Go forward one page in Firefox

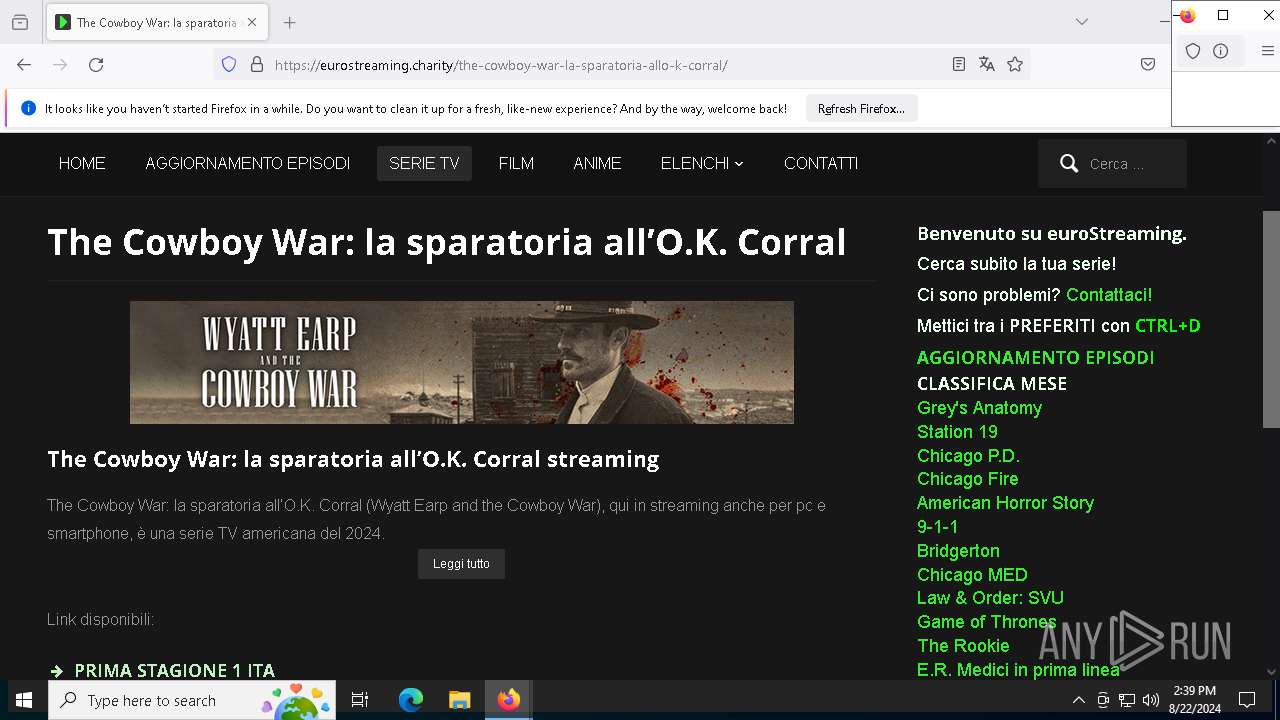(60, 65)
